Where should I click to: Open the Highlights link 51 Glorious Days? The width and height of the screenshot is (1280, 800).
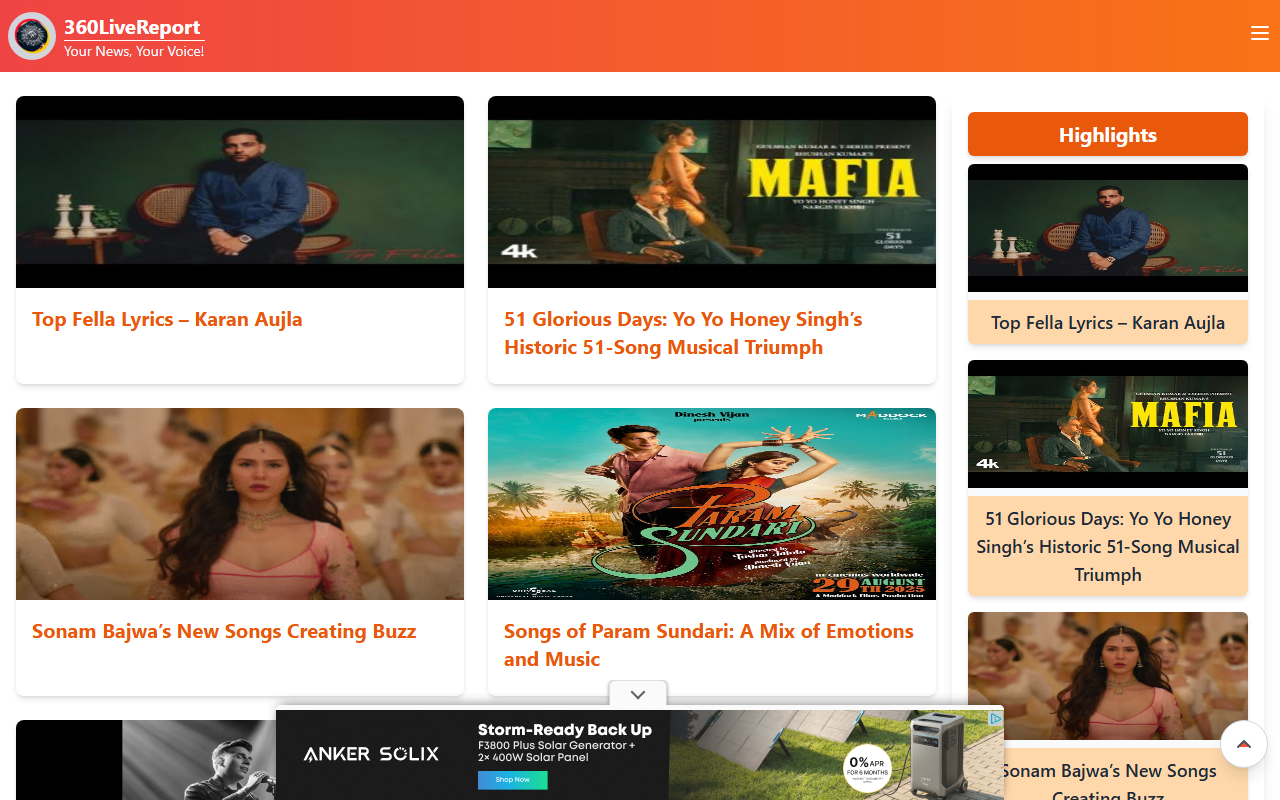(x=1108, y=546)
